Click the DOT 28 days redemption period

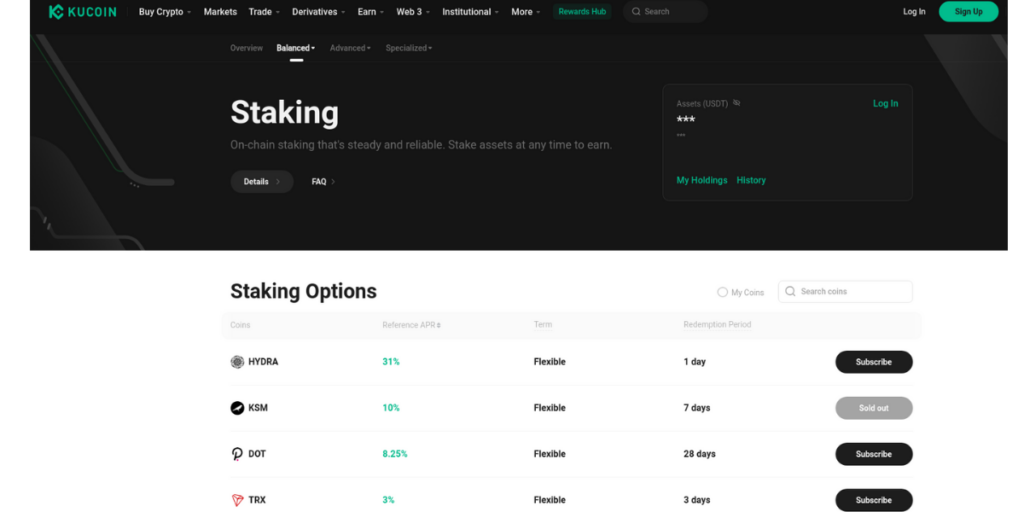(x=699, y=454)
